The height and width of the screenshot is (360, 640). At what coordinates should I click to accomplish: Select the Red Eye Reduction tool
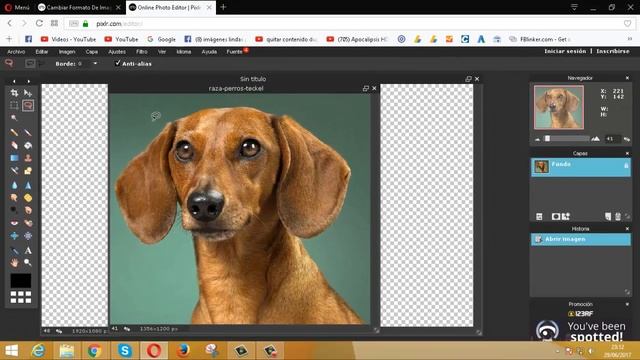click(14, 223)
